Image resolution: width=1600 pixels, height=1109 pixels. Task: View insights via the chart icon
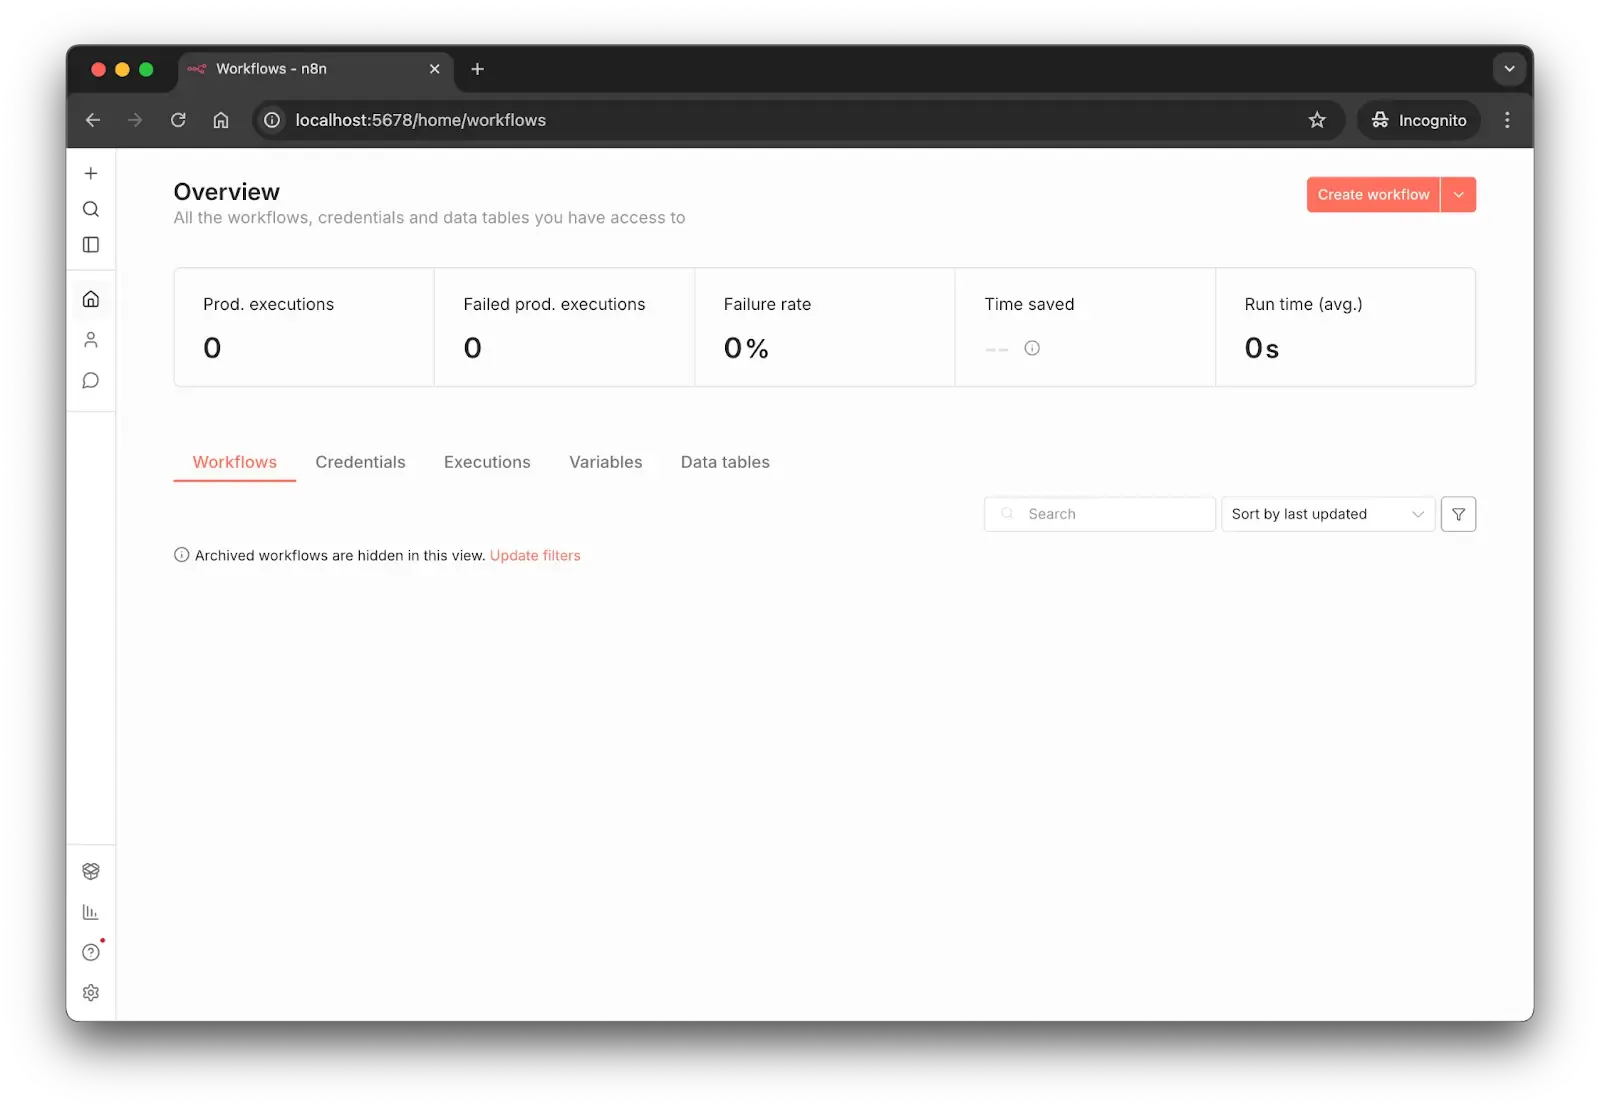[x=91, y=911]
